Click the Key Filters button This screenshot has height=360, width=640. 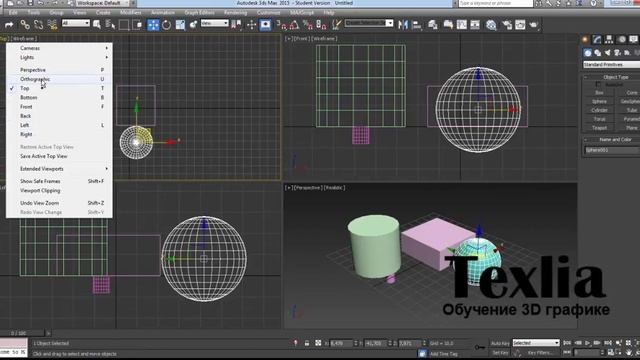(x=540, y=353)
